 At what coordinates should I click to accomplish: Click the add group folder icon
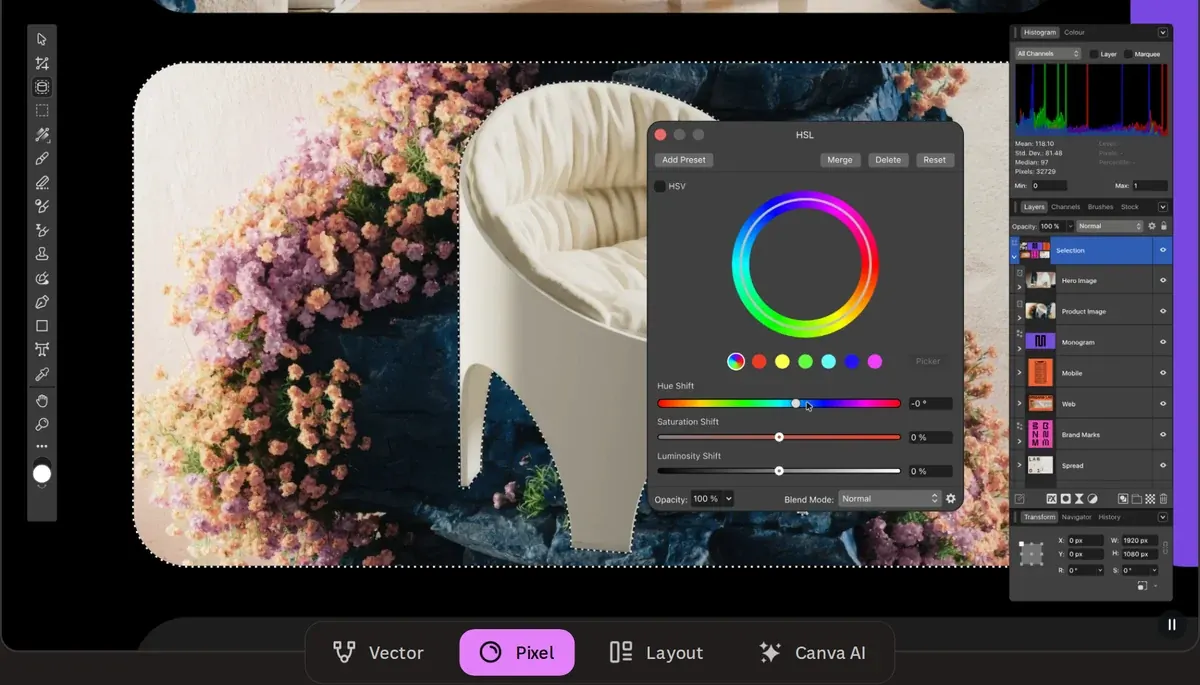[1137, 498]
